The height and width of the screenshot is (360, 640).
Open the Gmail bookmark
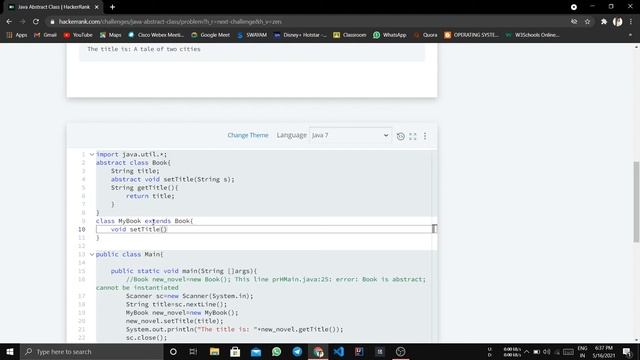[x=45, y=35]
